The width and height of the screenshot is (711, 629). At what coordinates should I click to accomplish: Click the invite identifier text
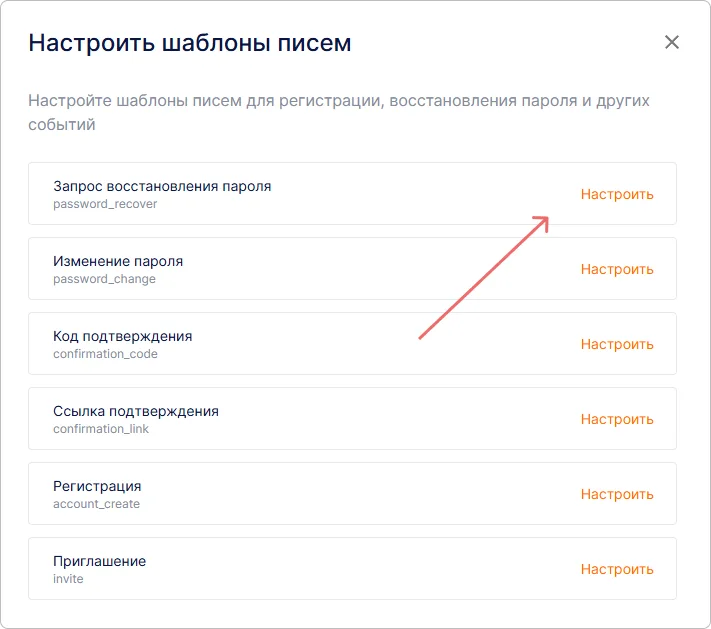click(68, 579)
